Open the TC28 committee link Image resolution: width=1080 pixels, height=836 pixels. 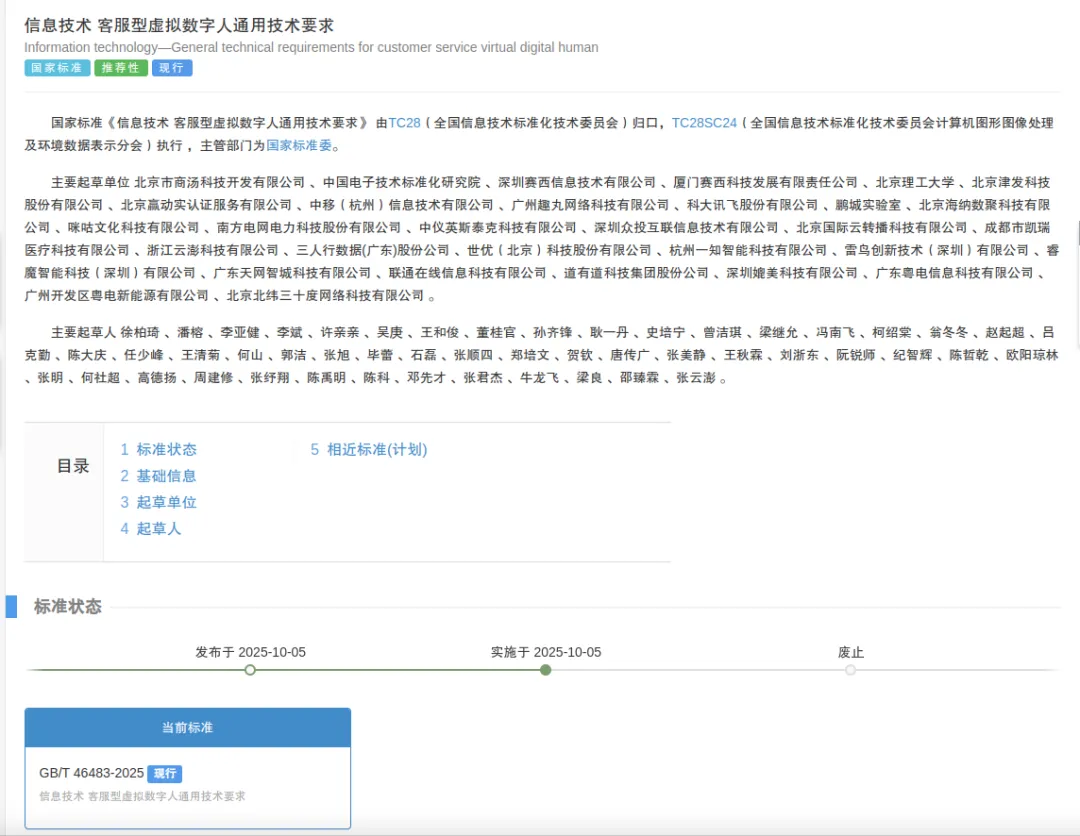click(404, 122)
